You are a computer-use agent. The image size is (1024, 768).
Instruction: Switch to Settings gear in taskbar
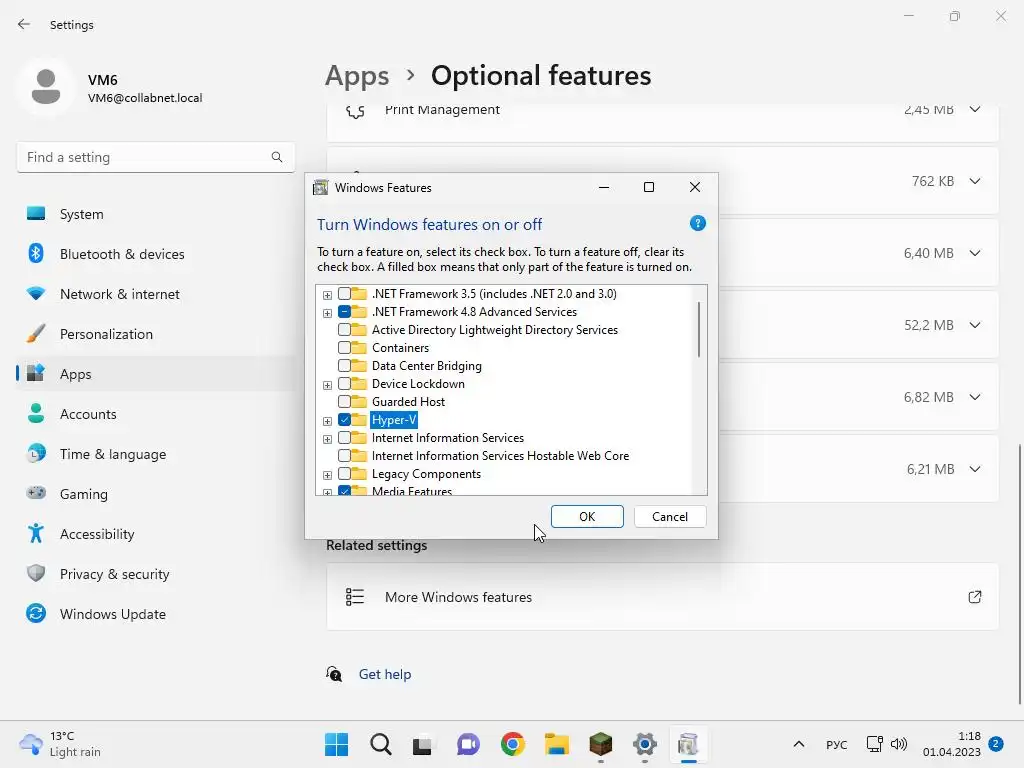(645, 744)
